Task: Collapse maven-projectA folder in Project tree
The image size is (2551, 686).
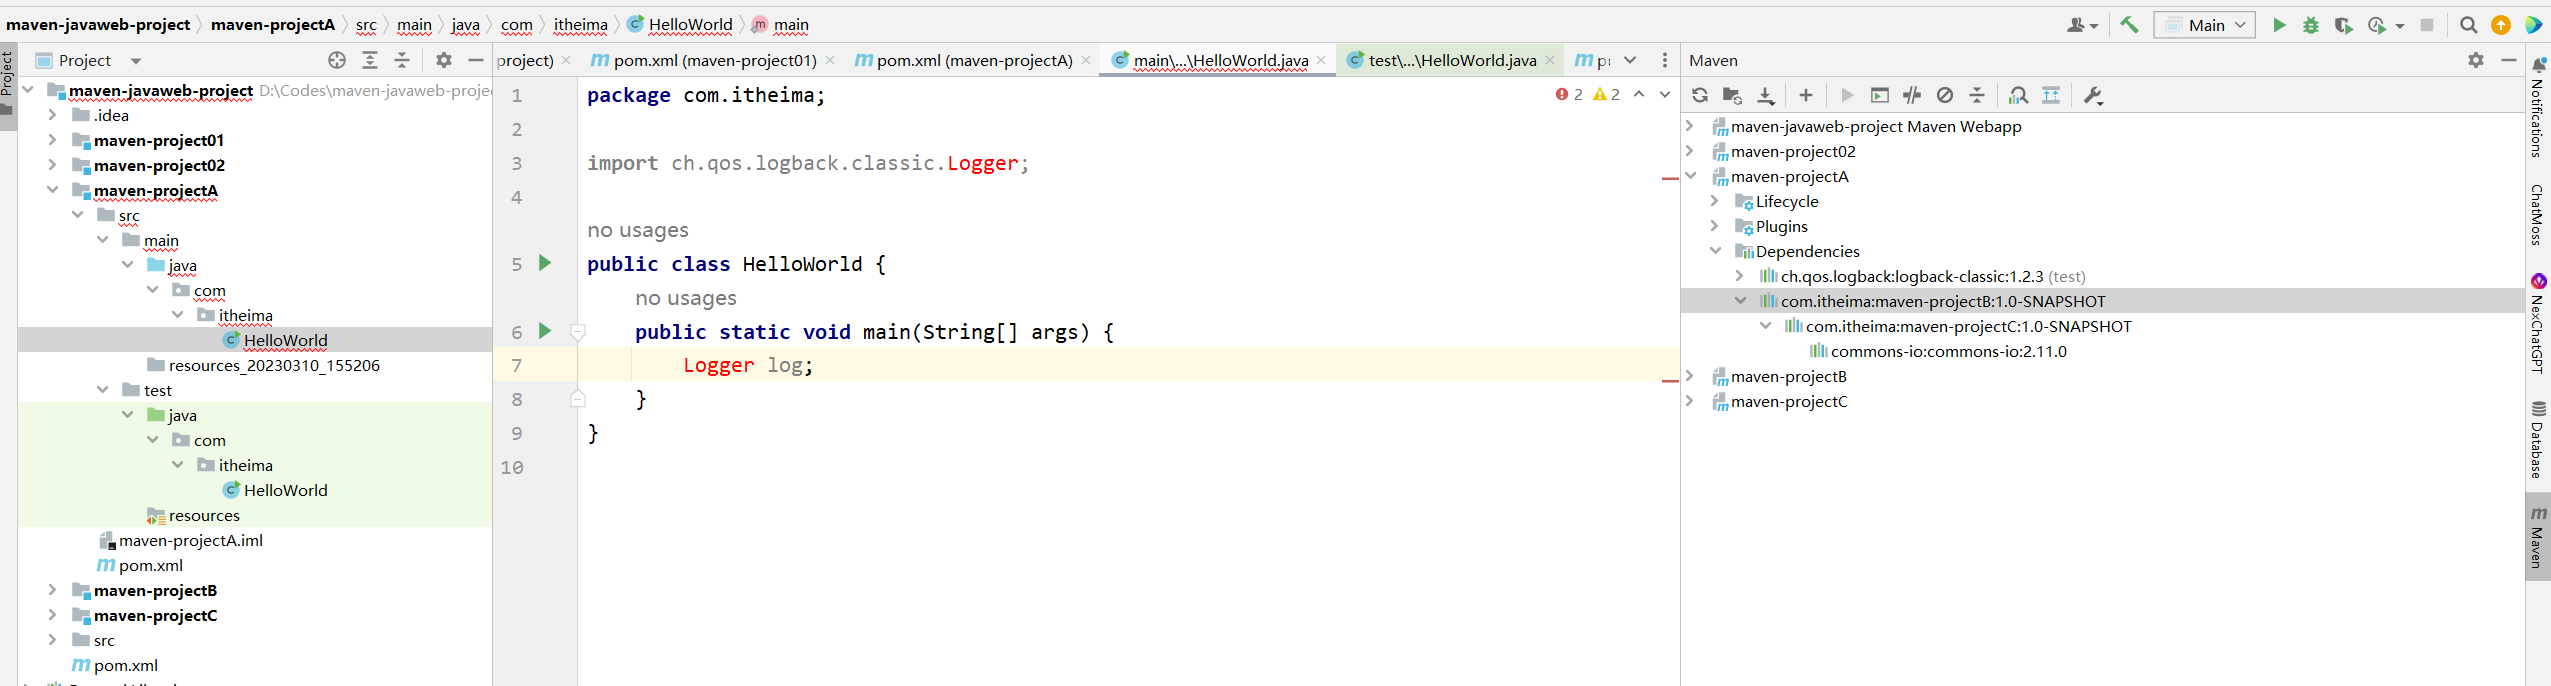Action: tap(53, 190)
